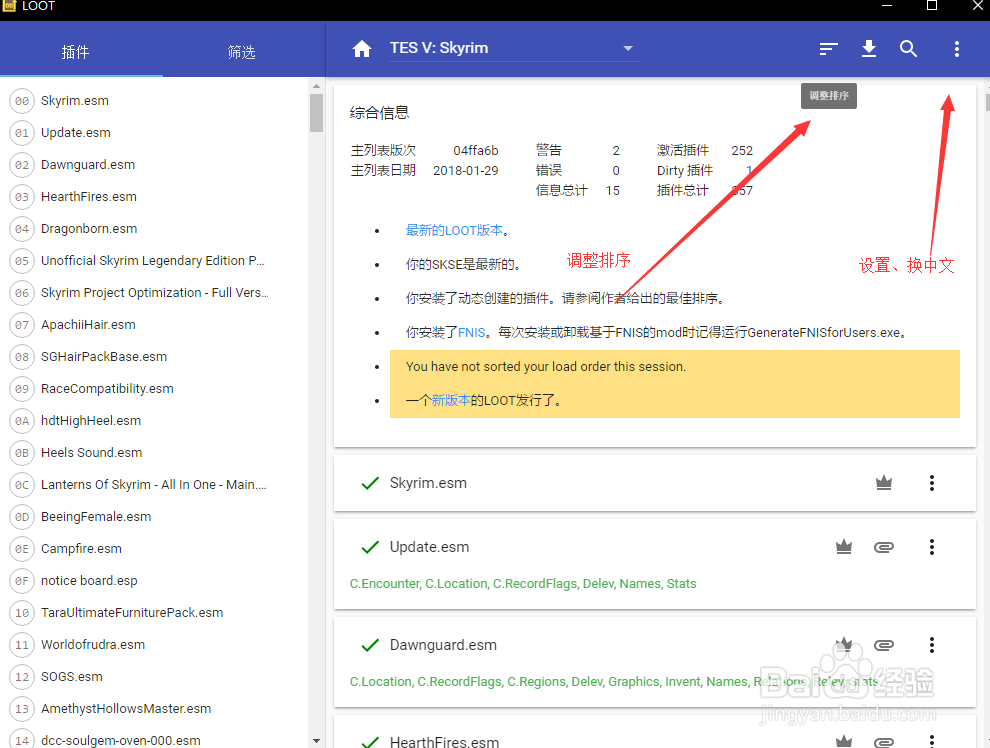Maximize the LOOT window
This screenshot has height=748, width=990.
[x=932, y=6]
